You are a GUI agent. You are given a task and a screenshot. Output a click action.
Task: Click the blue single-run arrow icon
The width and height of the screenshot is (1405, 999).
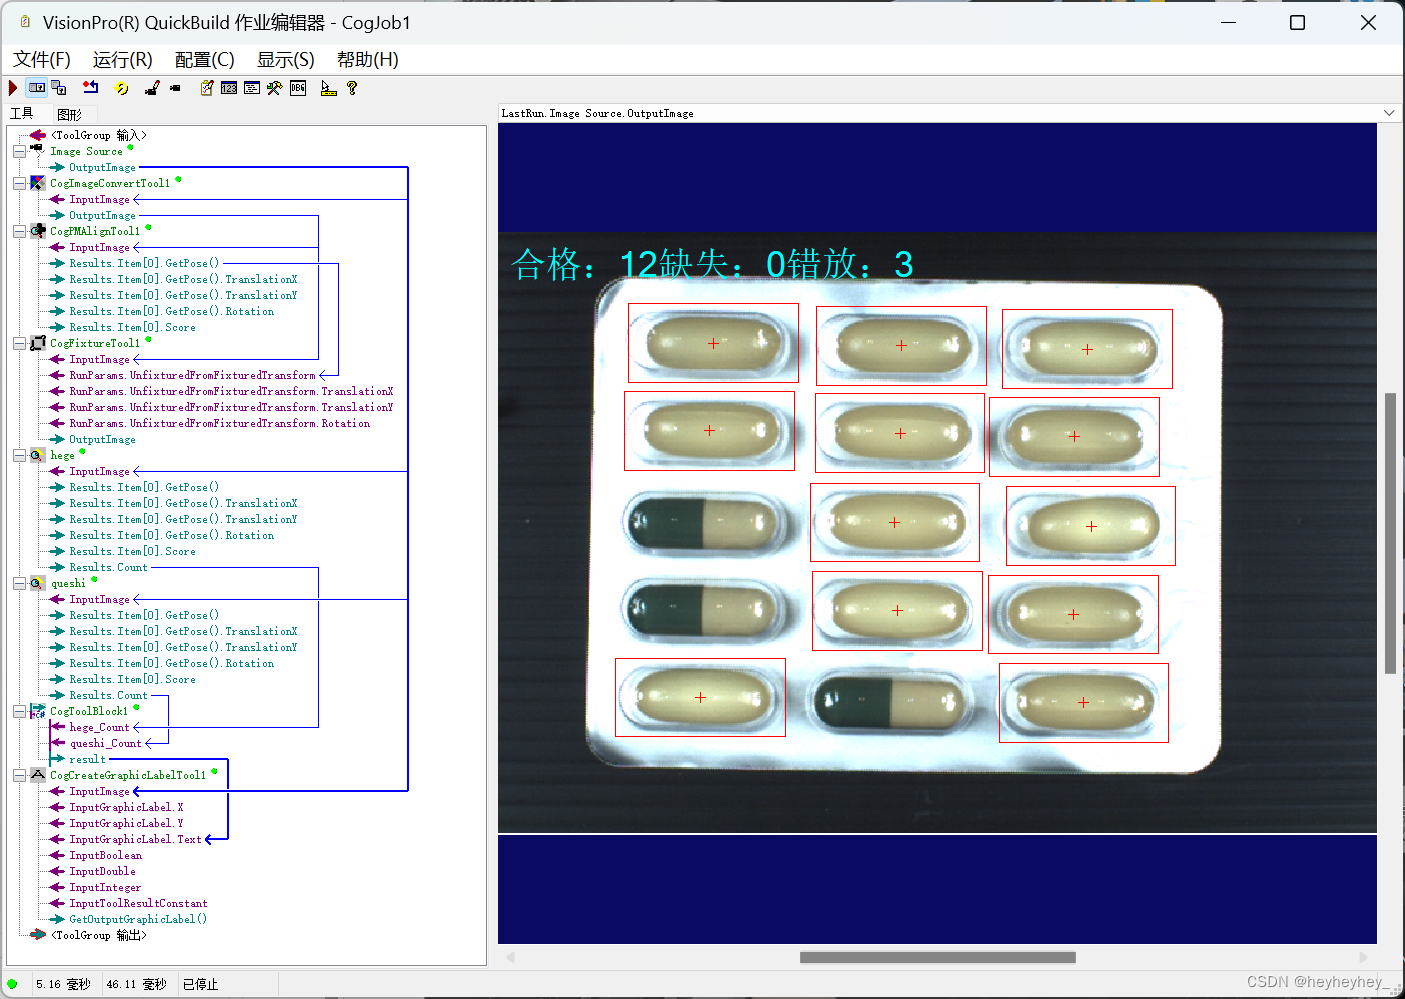click(x=90, y=88)
